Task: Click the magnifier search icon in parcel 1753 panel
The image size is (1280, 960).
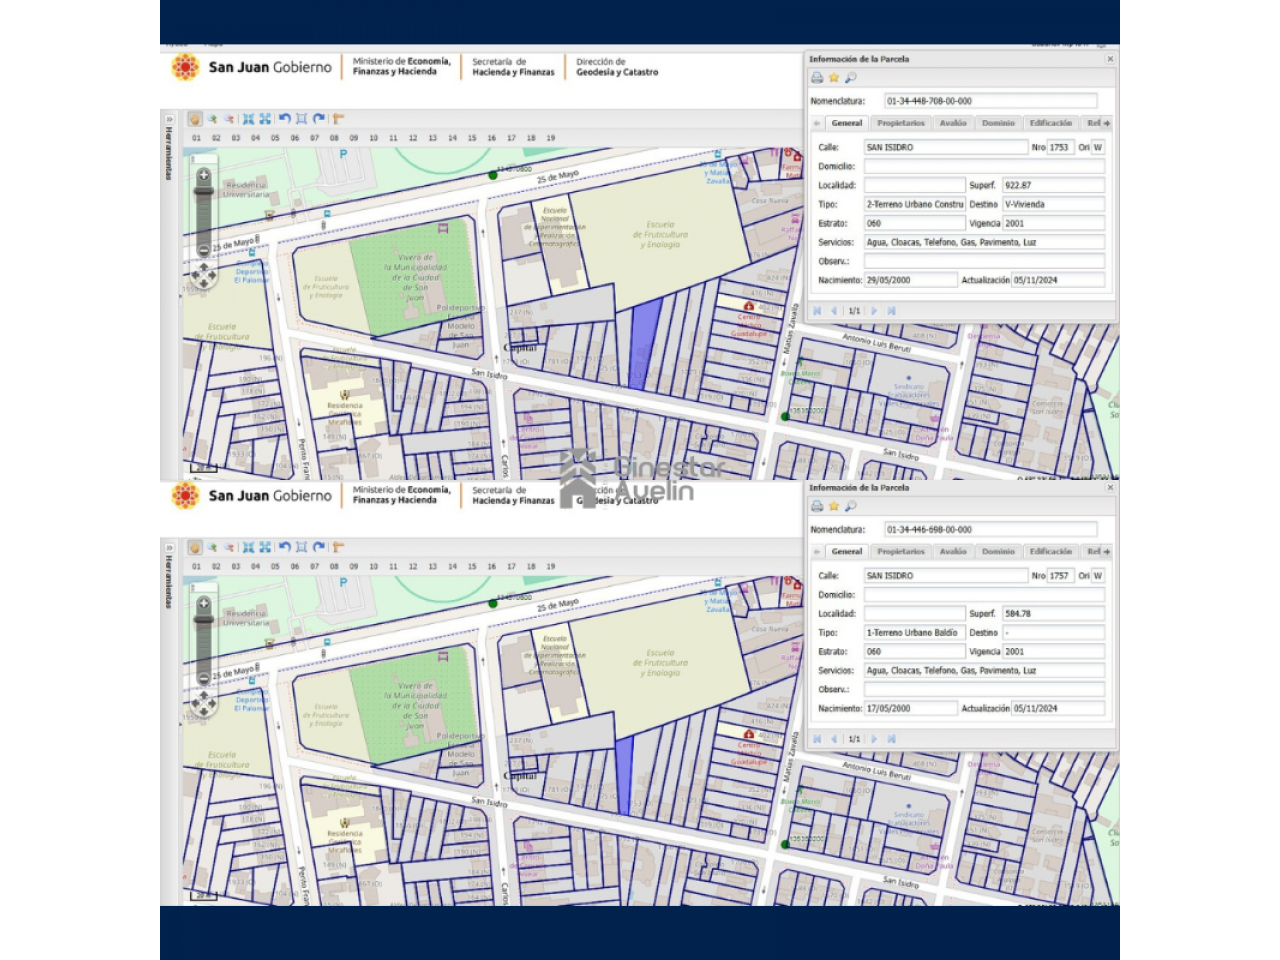Action: point(851,77)
